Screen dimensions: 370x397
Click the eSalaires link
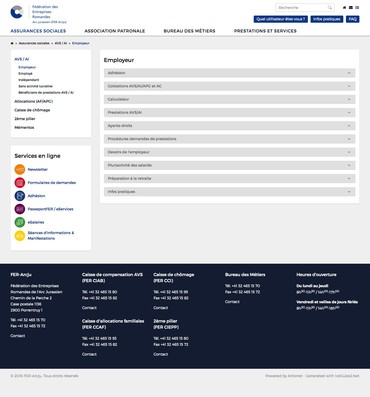36,222
